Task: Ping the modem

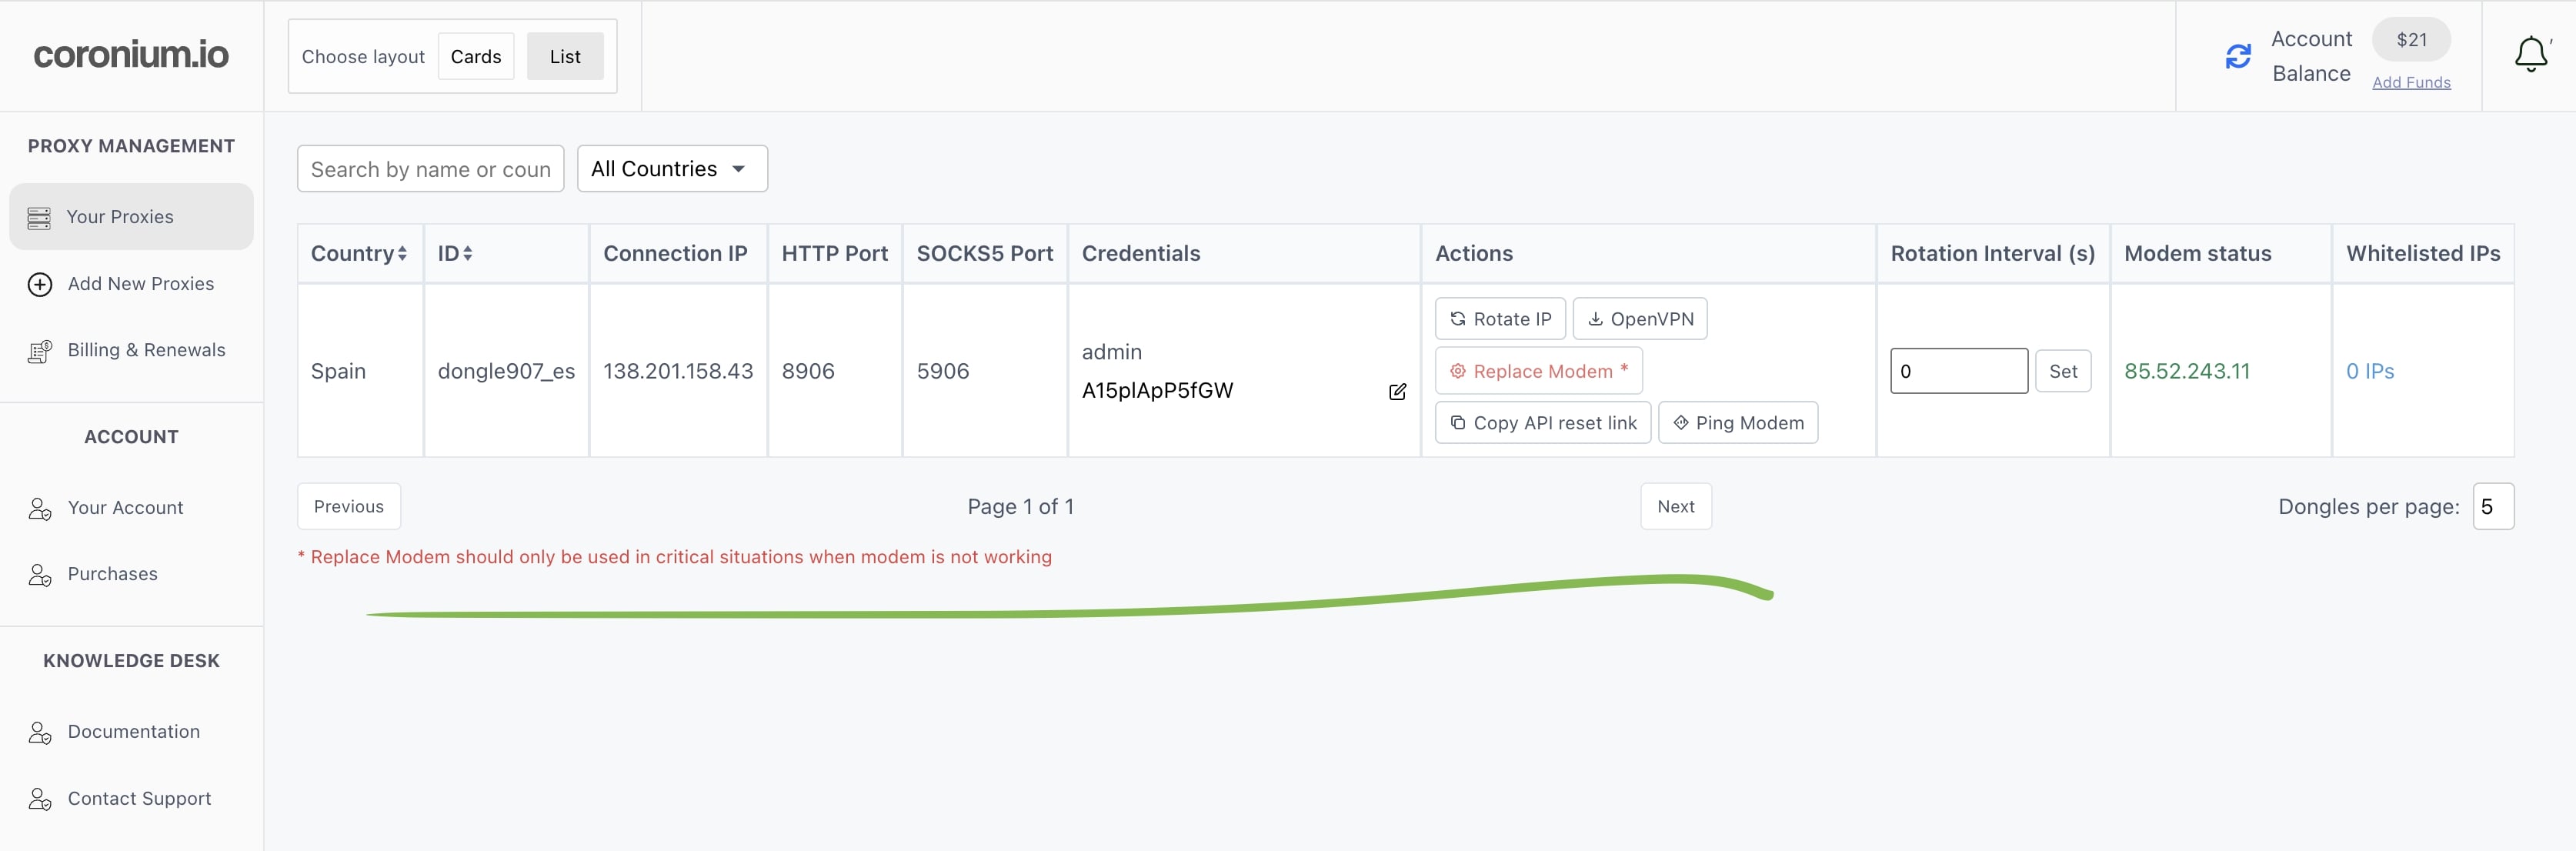Action: [x=1738, y=423]
